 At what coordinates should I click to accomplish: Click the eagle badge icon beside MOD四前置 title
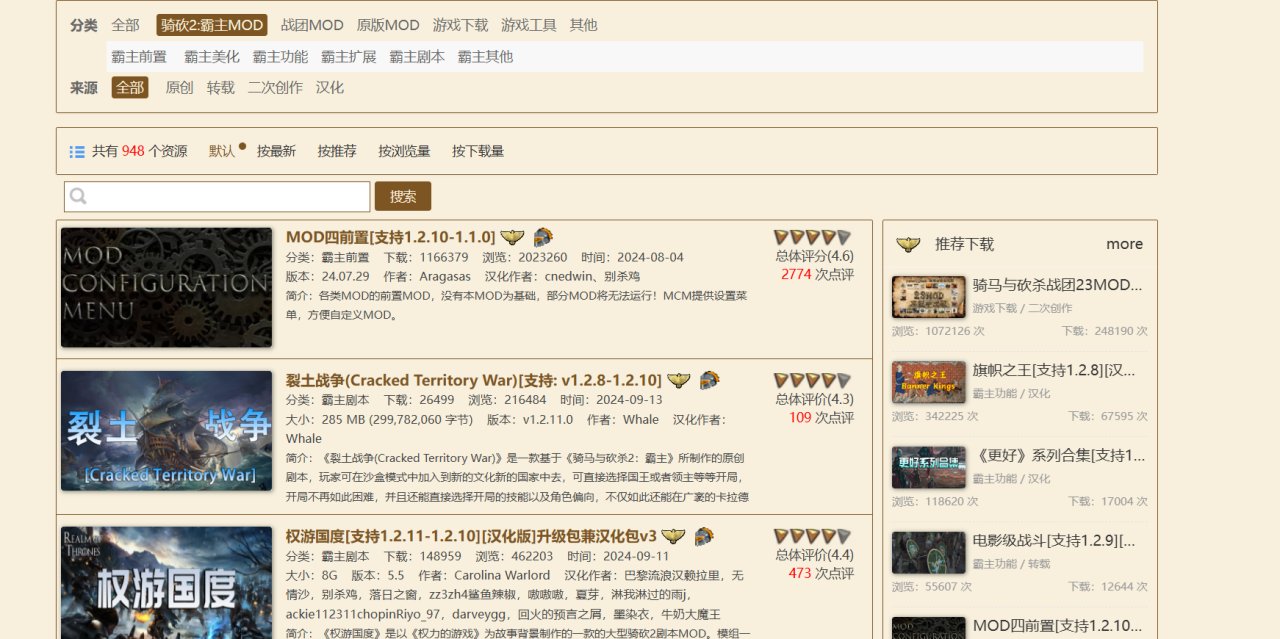pos(512,237)
